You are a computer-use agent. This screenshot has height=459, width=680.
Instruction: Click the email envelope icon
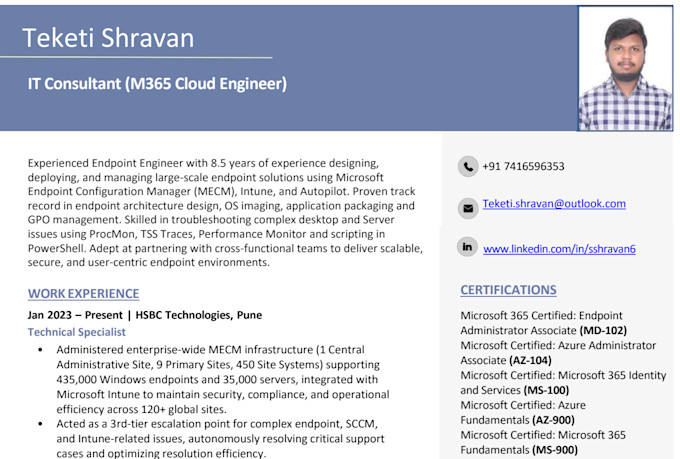(468, 208)
